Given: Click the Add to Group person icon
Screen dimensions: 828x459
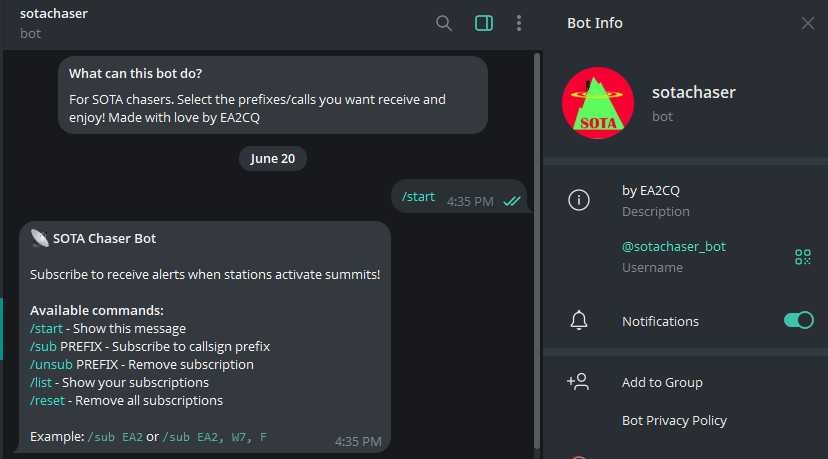Looking at the screenshot, I should point(578,381).
